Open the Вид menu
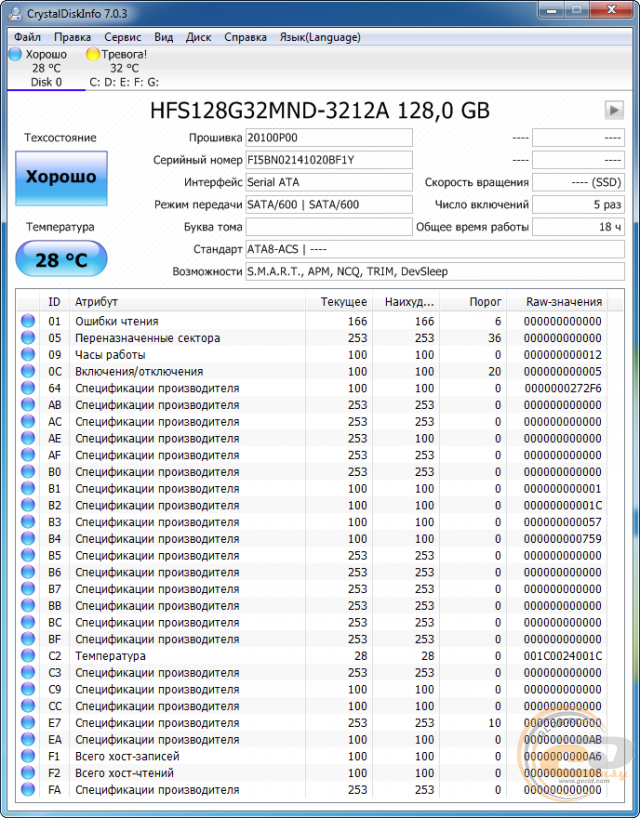Viewport: 640px width, 818px height. coord(163,37)
